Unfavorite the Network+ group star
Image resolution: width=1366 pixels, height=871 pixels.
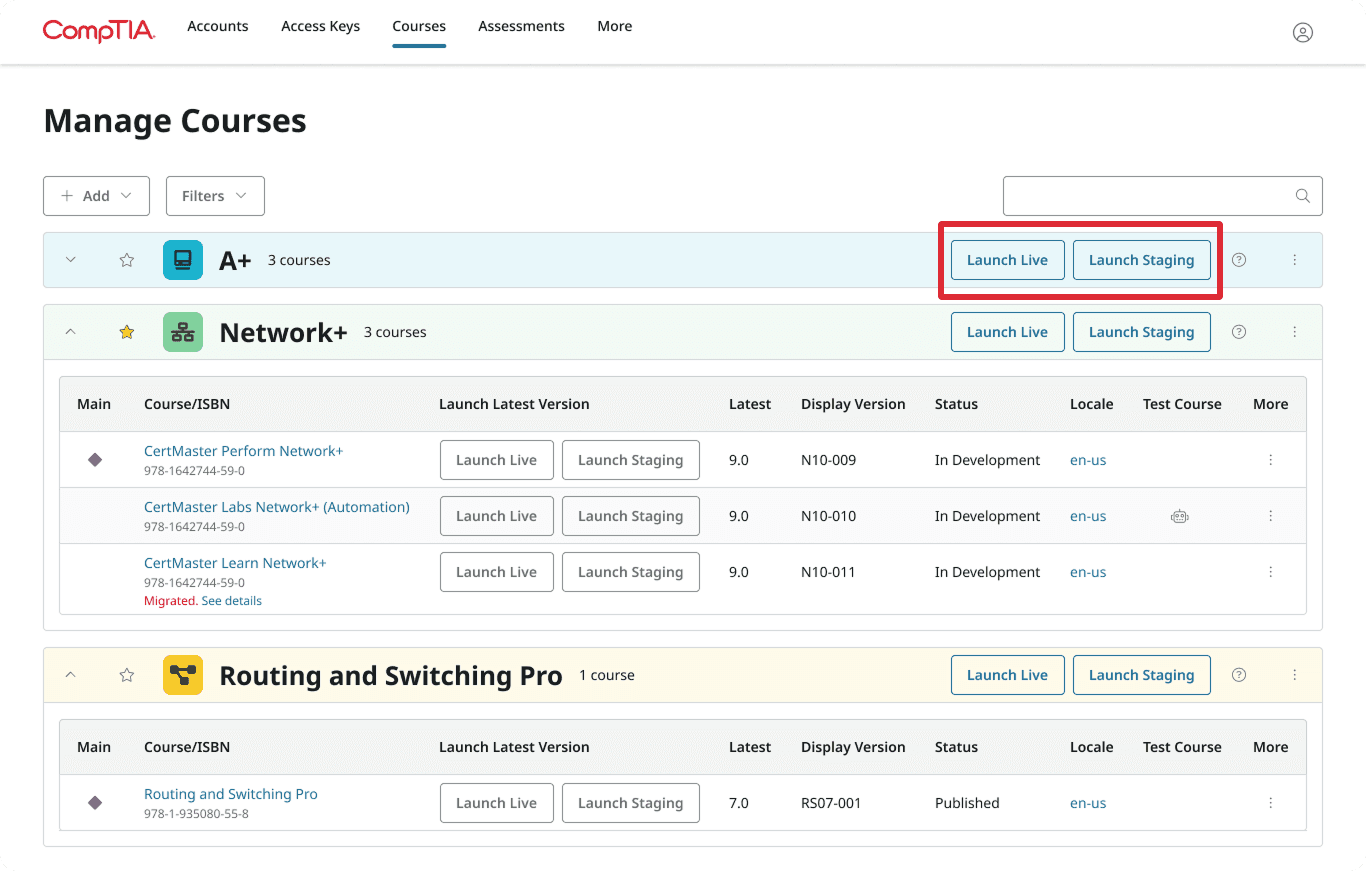point(127,332)
